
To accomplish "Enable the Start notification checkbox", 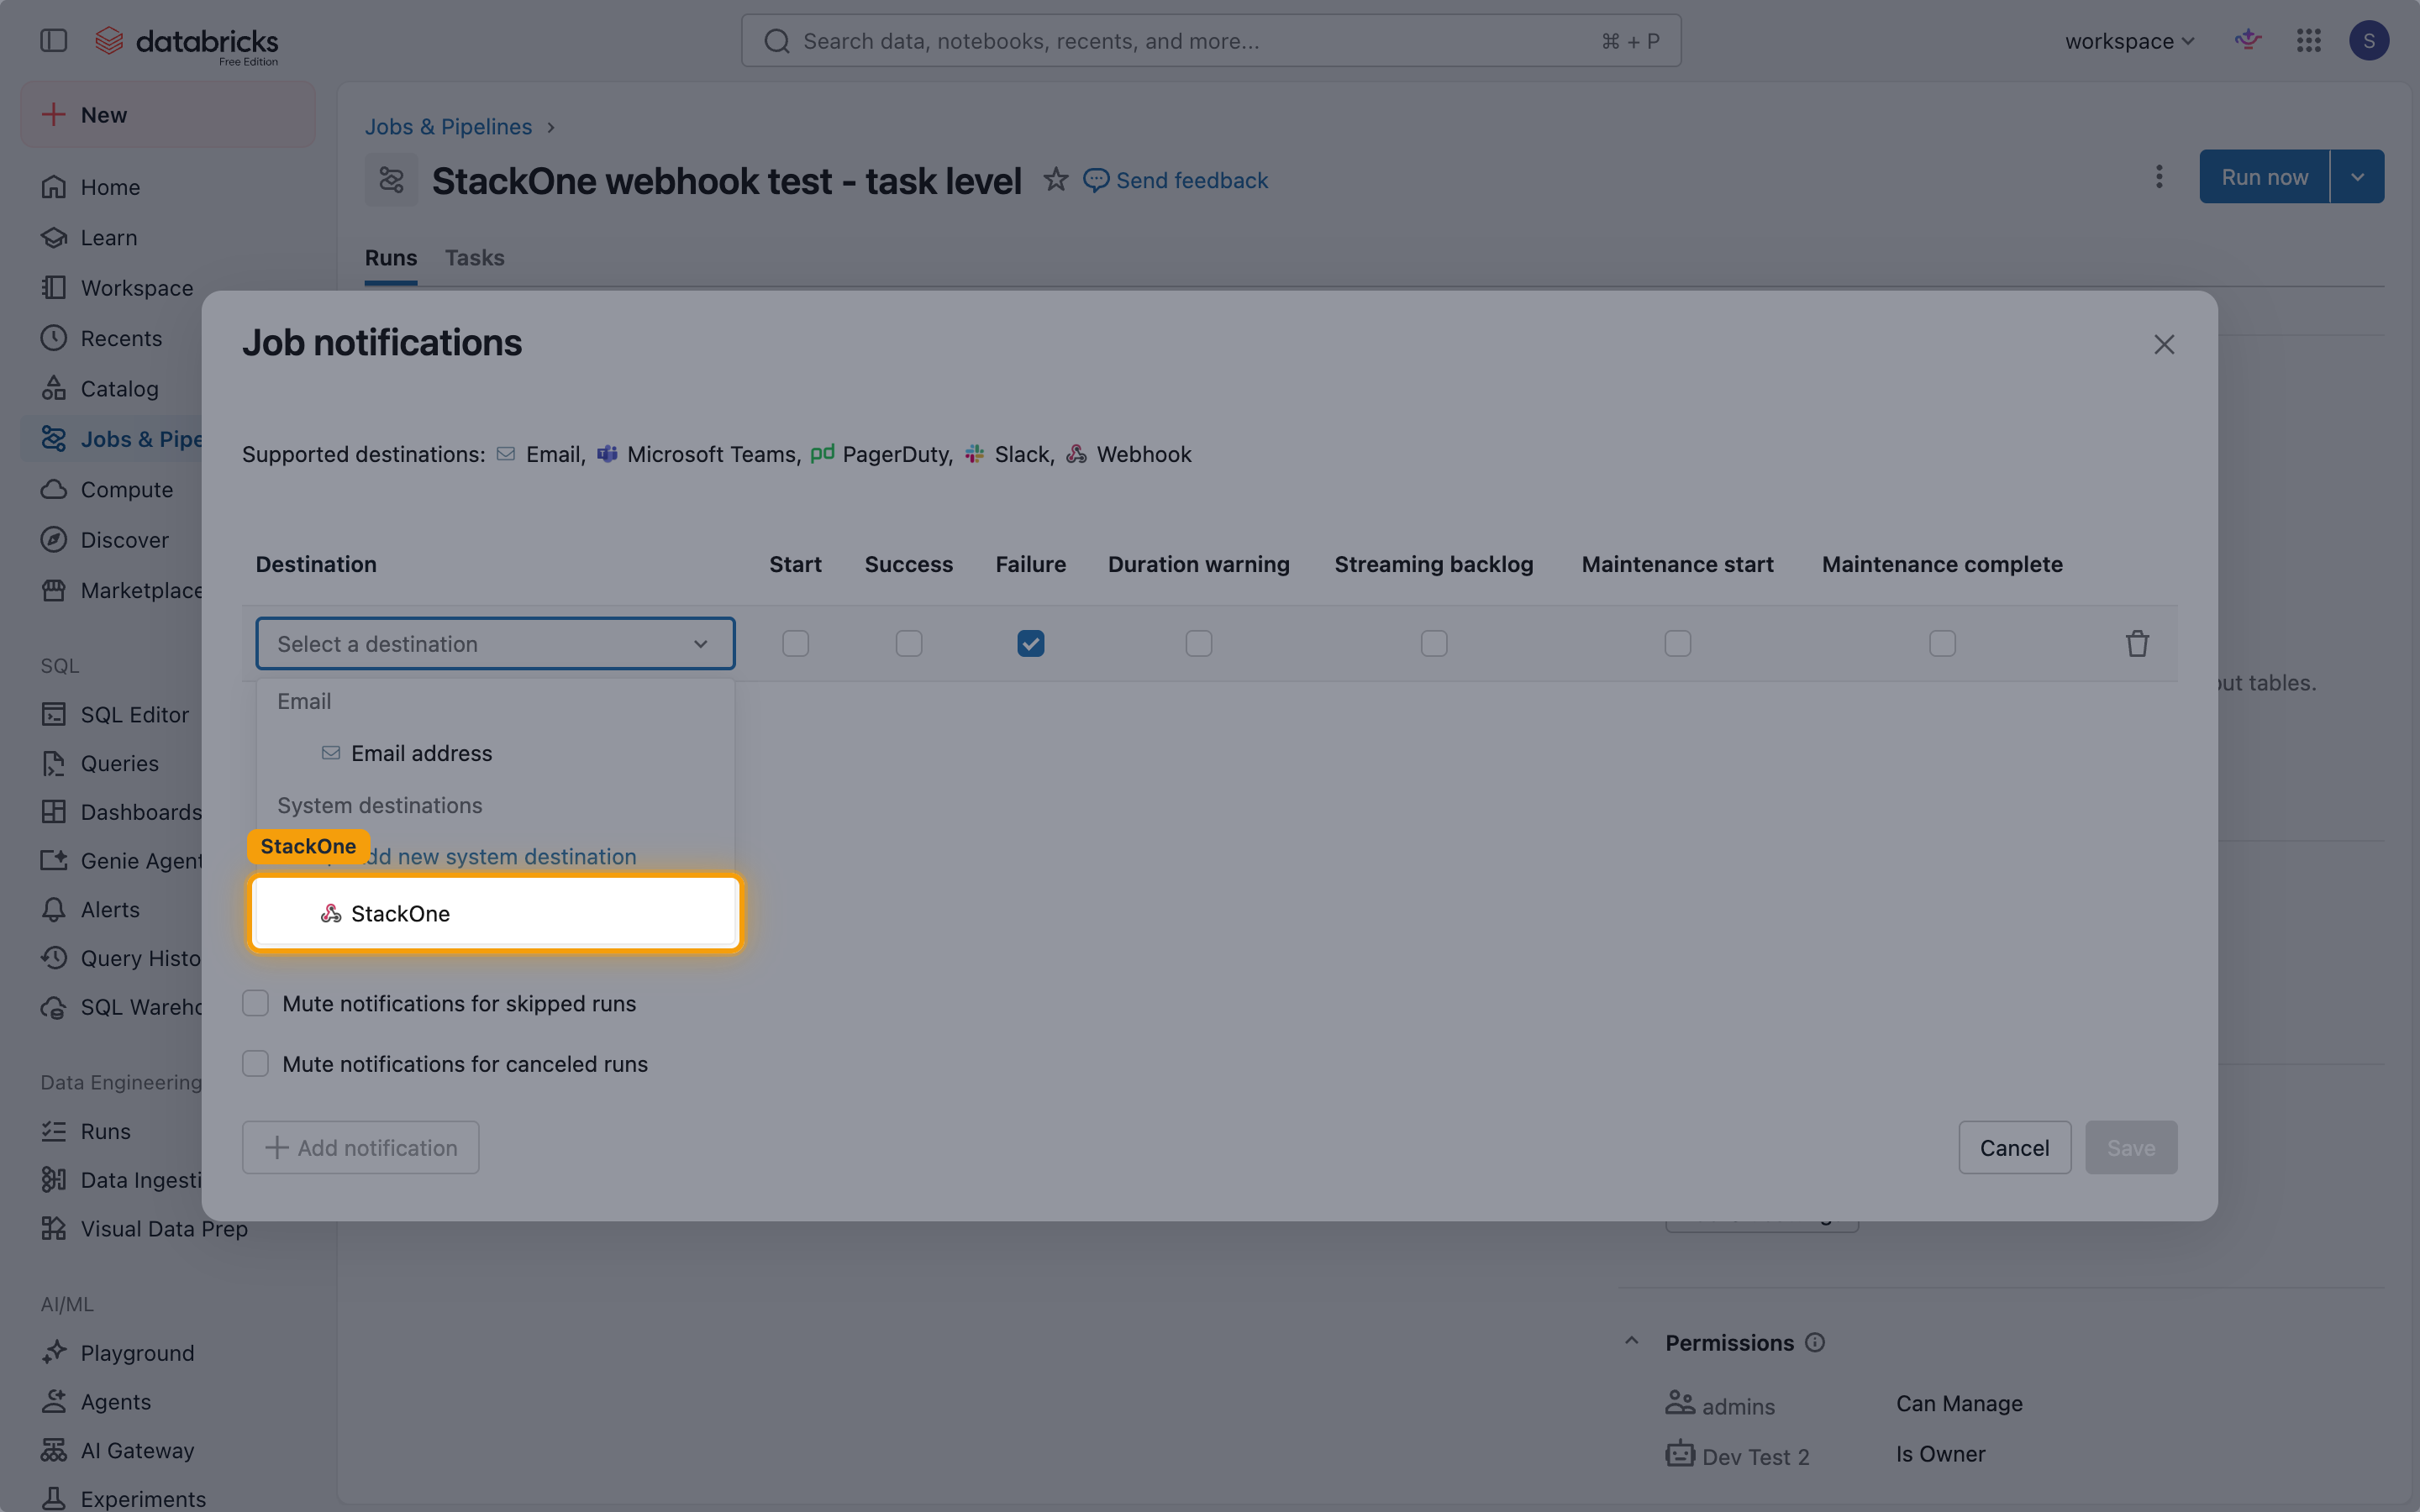I will (795, 643).
